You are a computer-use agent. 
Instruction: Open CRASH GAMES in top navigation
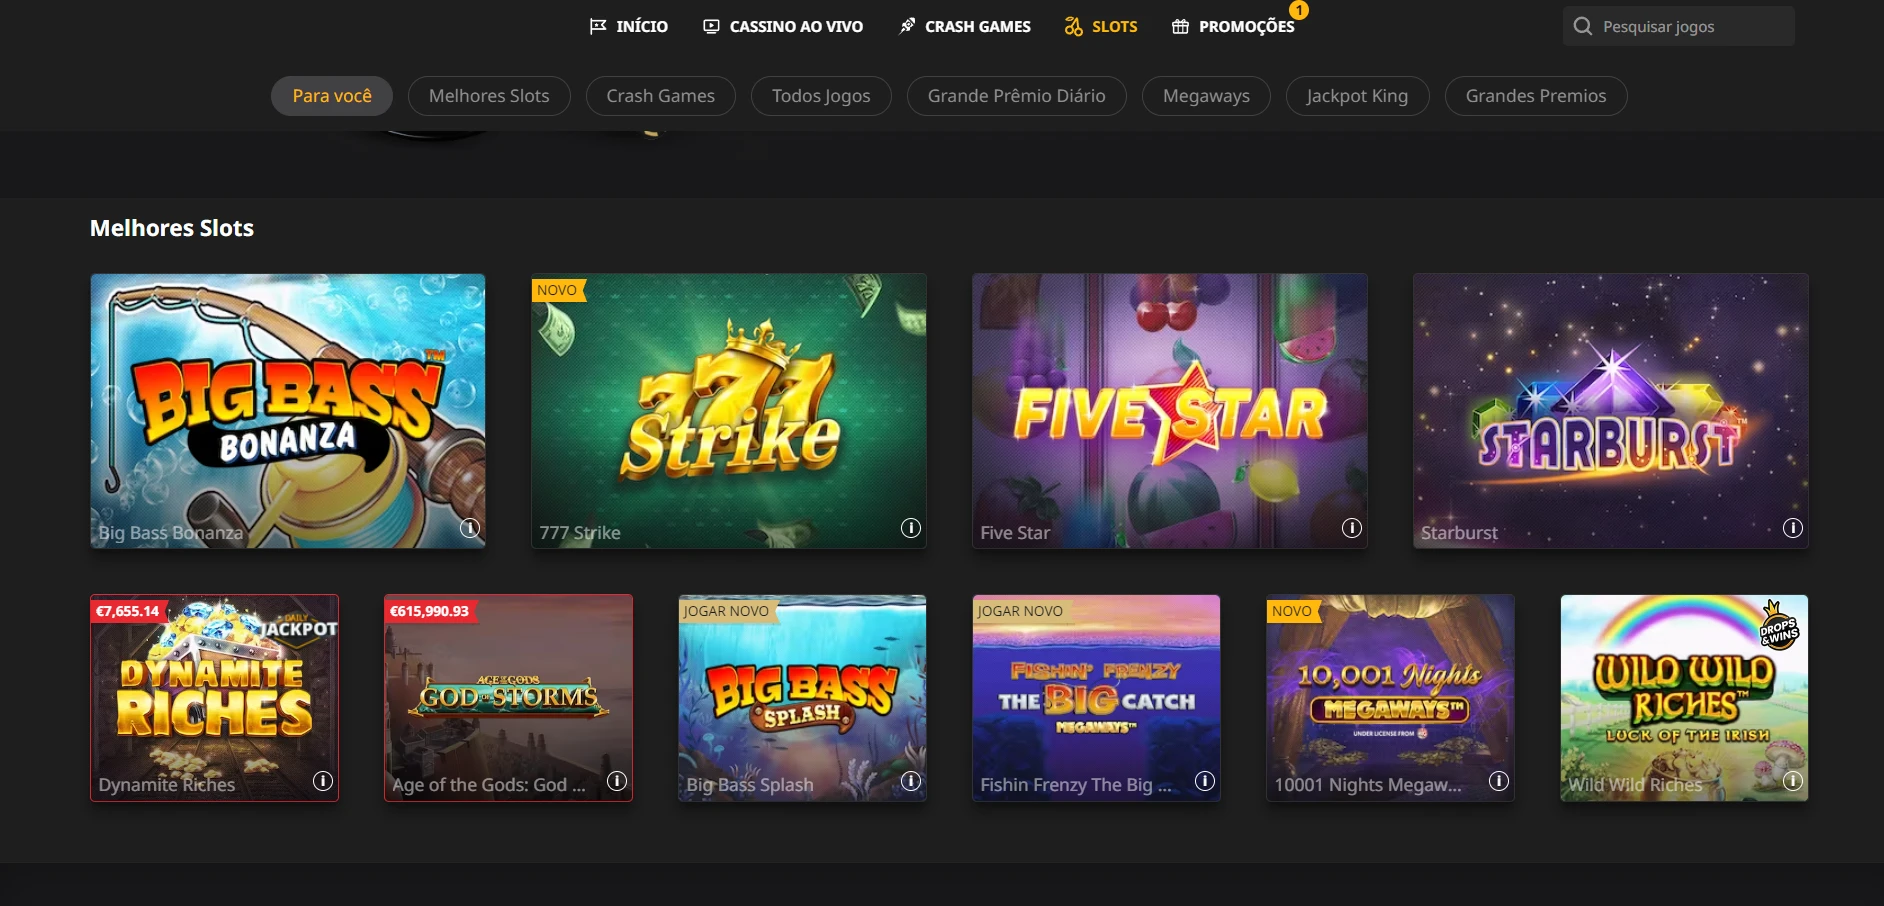click(965, 26)
